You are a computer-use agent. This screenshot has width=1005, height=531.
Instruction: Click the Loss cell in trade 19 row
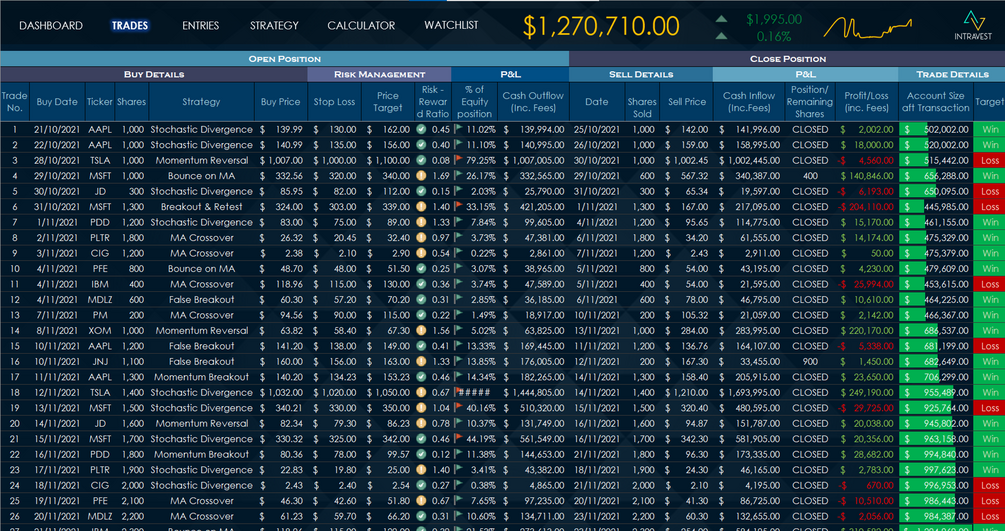click(x=990, y=408)
